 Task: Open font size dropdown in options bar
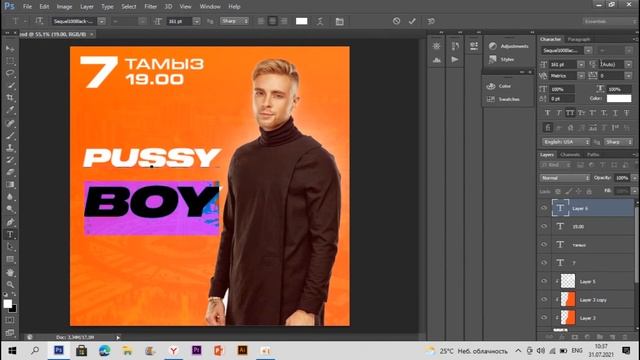(196, 21)
